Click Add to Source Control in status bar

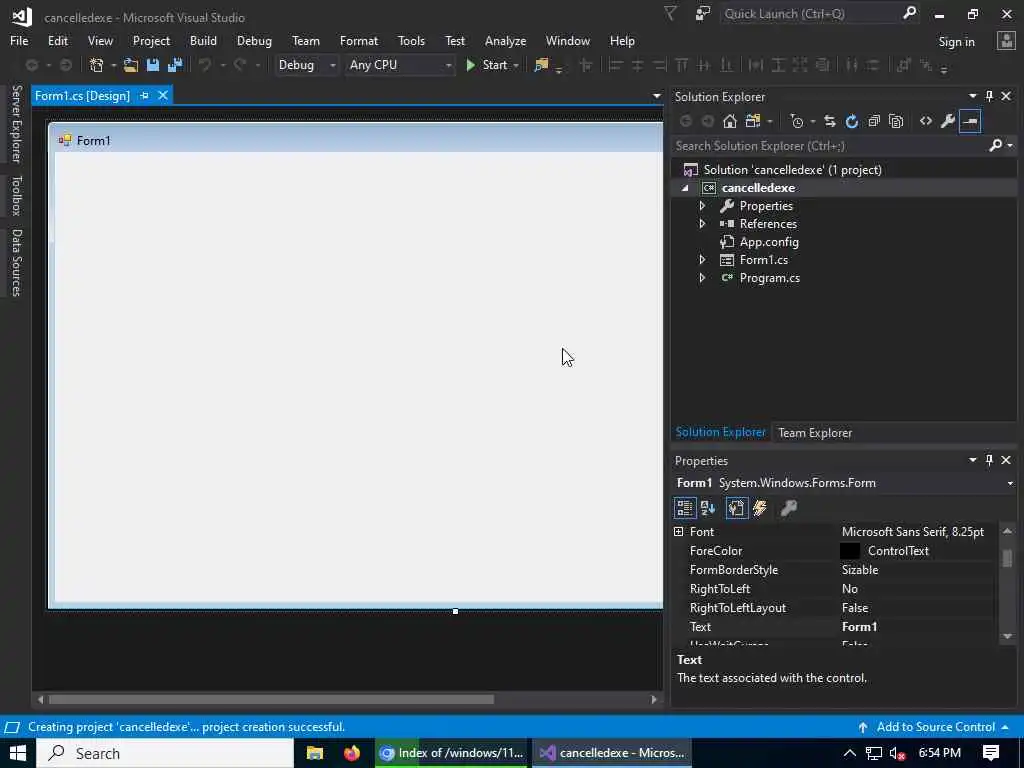(935, 727)
